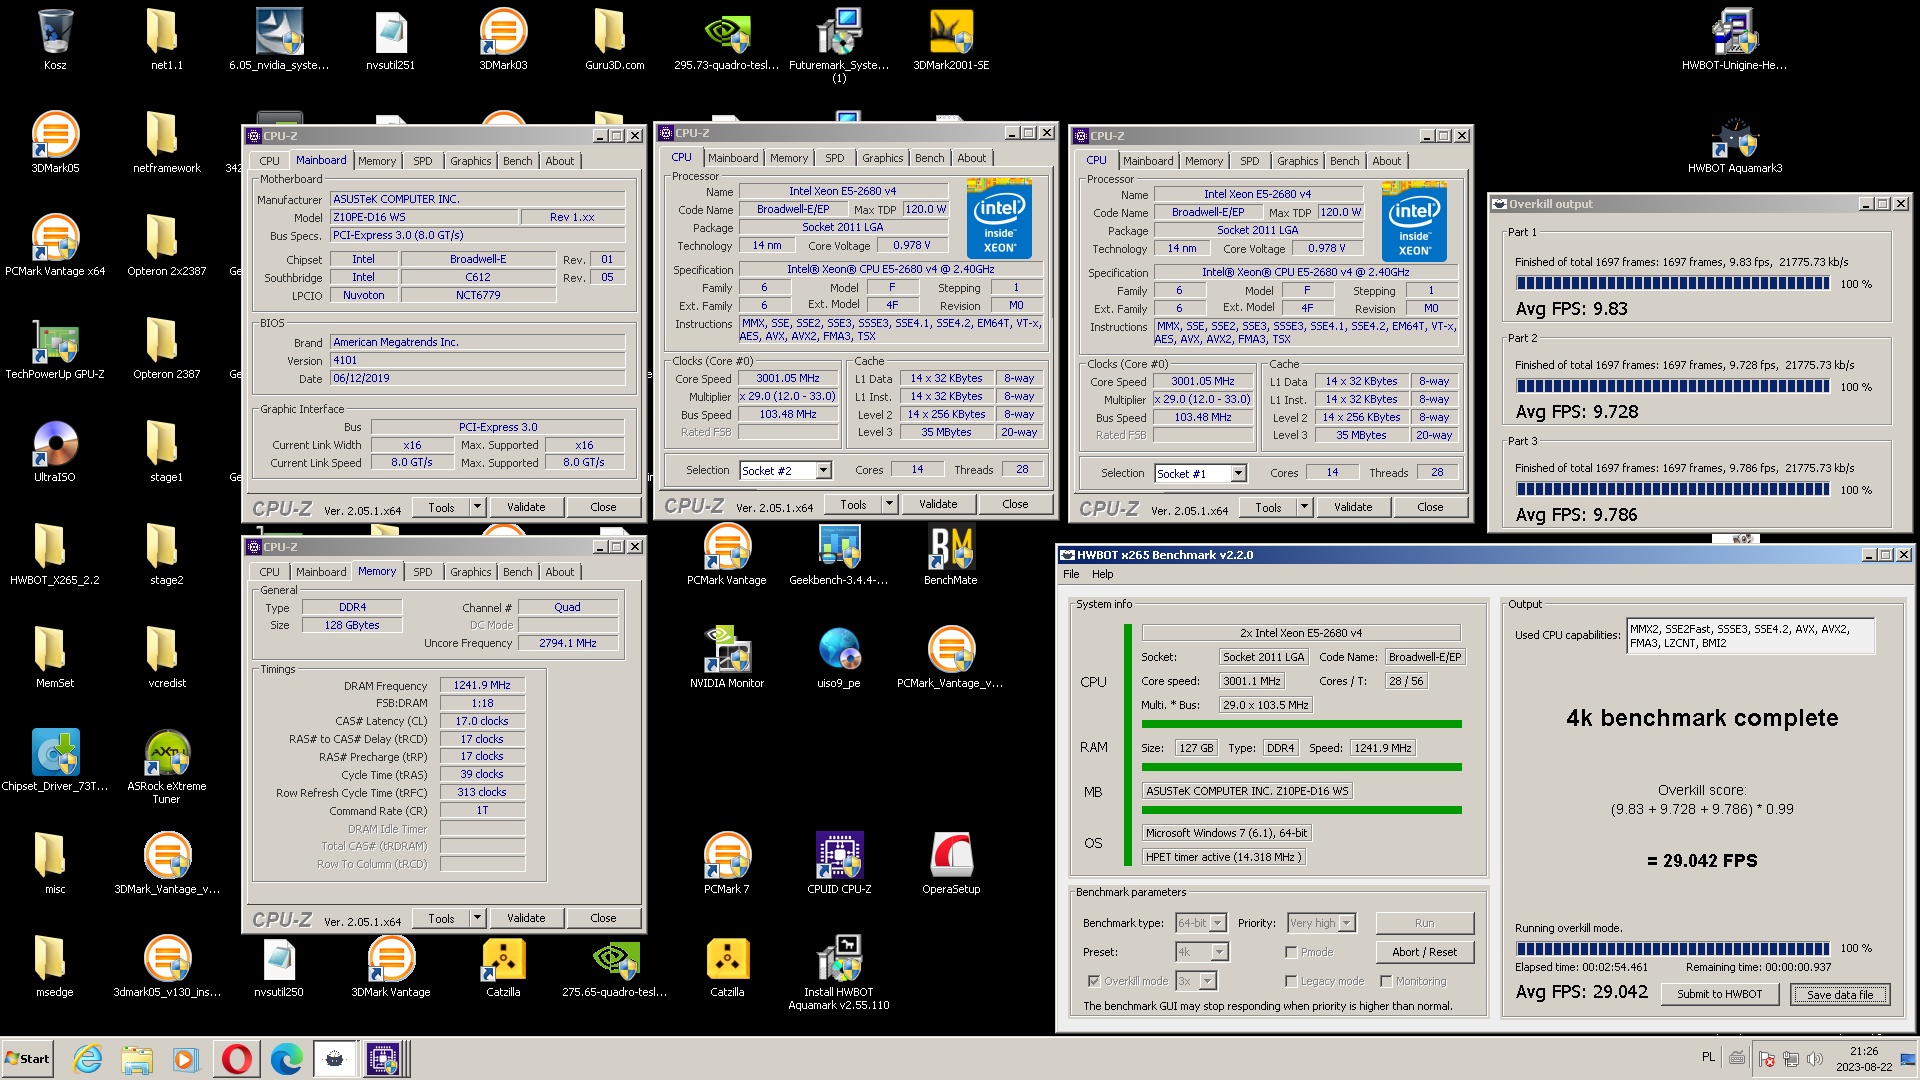Image resolution: width=1920 pixels, height=1080 pixels.
Task: Launch NVIDIA Monitor shortcut
Action: point(727,656)
